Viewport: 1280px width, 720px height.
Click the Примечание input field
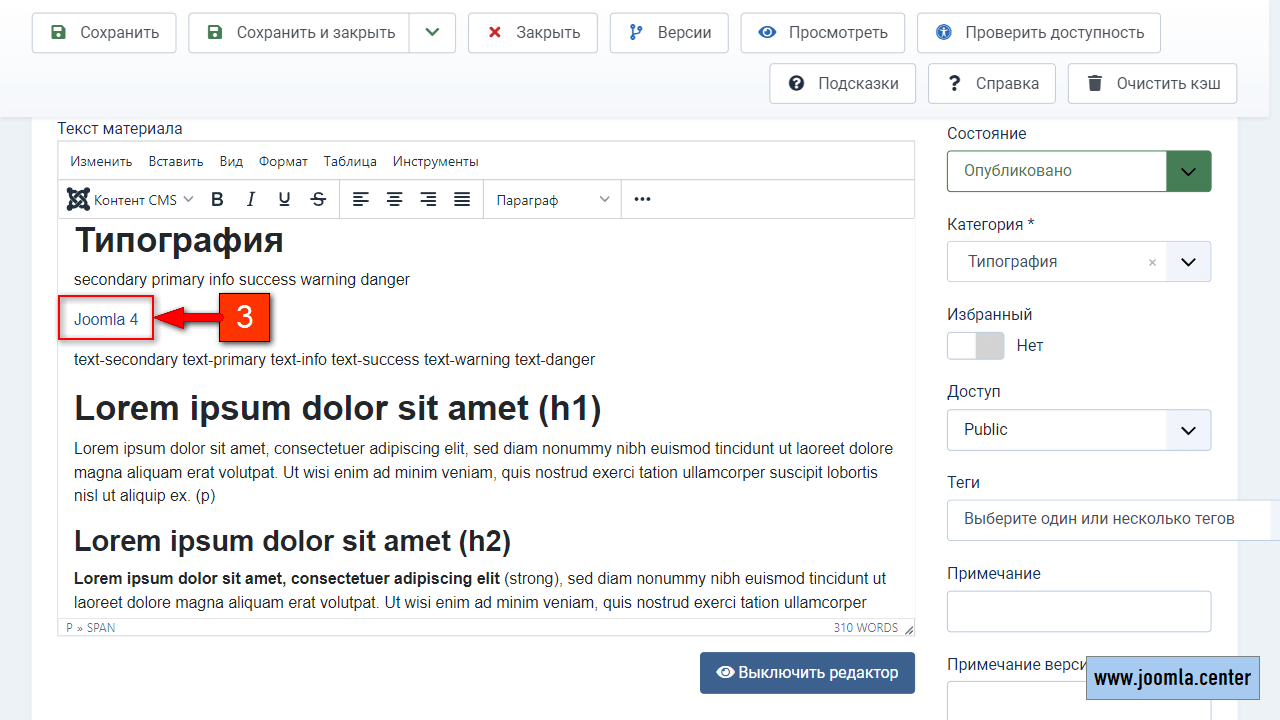coord(1078,611)
